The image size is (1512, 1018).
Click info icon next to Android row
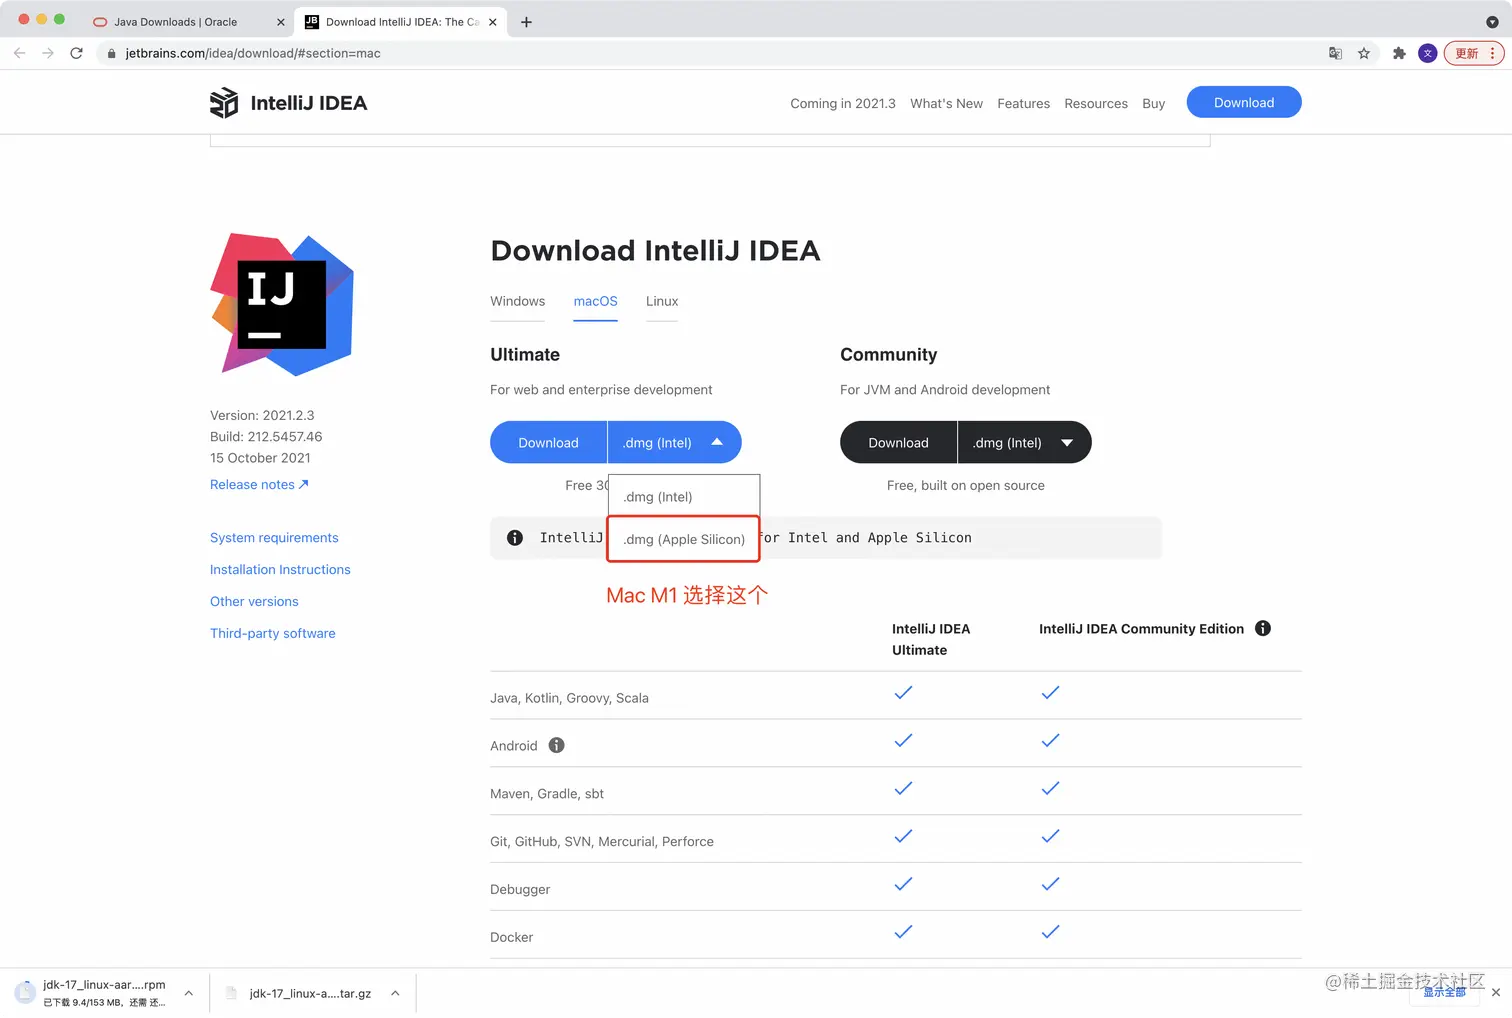[557, 745]
